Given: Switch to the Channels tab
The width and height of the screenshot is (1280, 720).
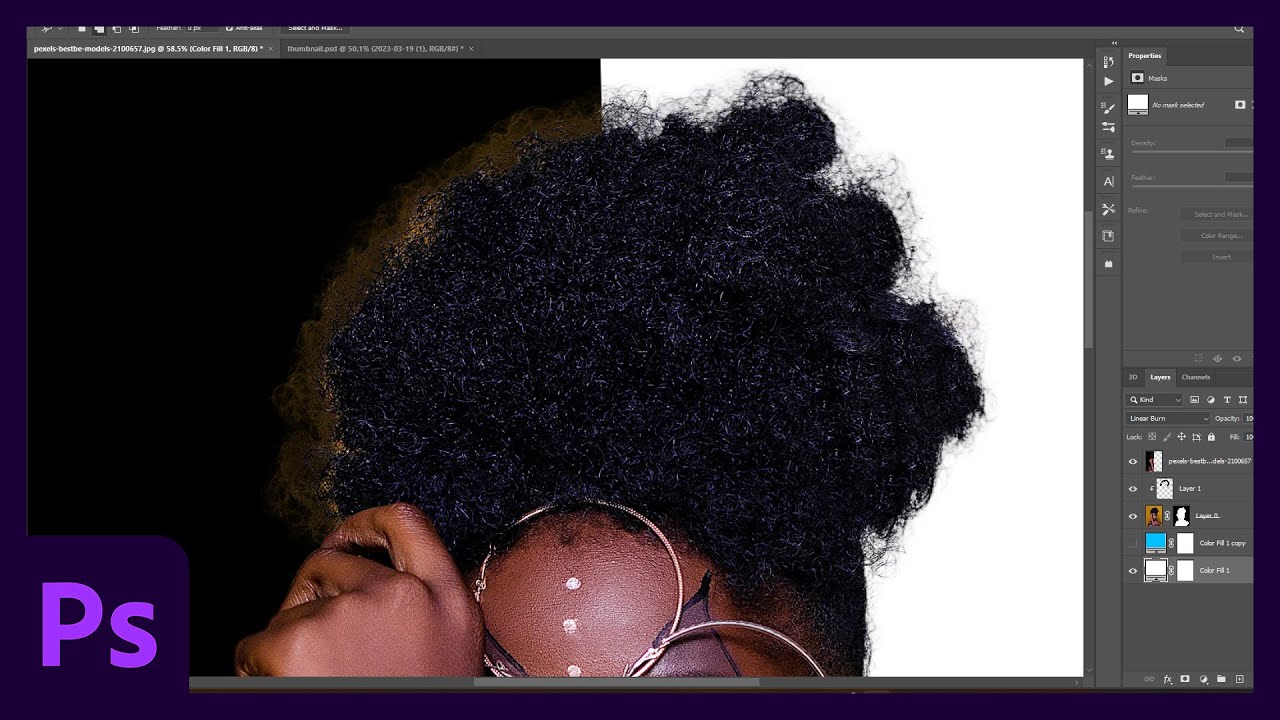Looking at the screenshot, I should click(x=1196, y=377).
